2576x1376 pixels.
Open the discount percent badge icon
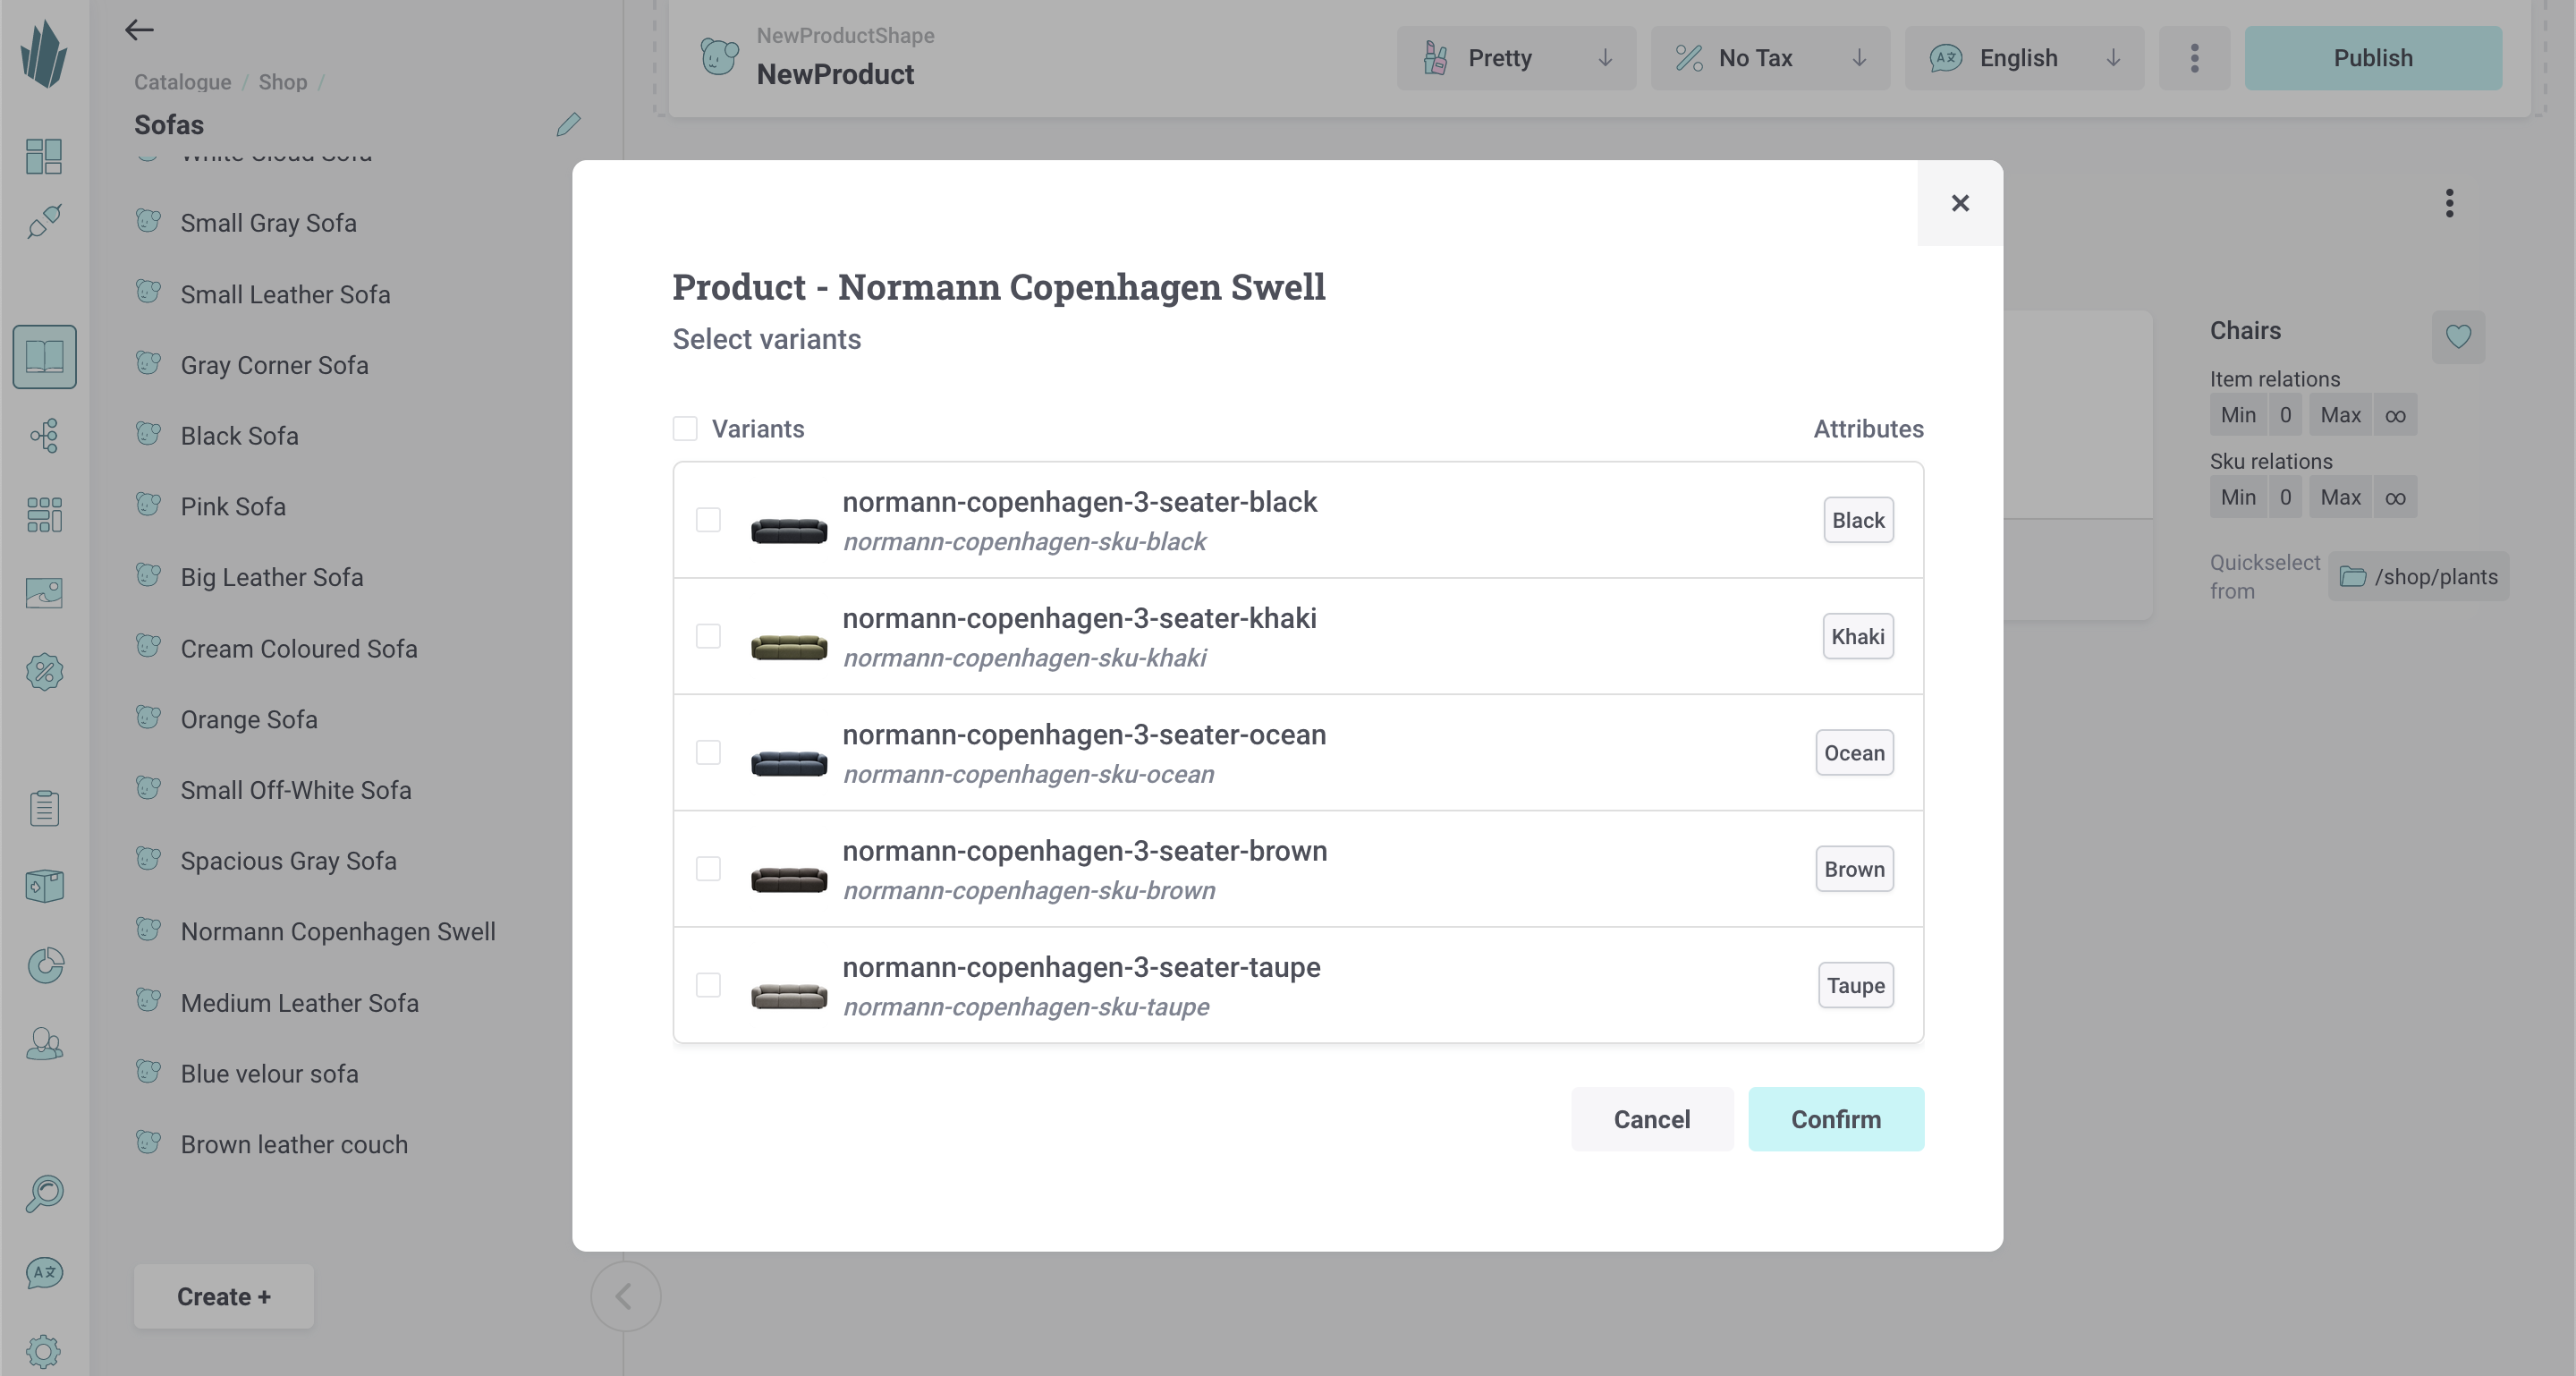[x=44, y=672]
